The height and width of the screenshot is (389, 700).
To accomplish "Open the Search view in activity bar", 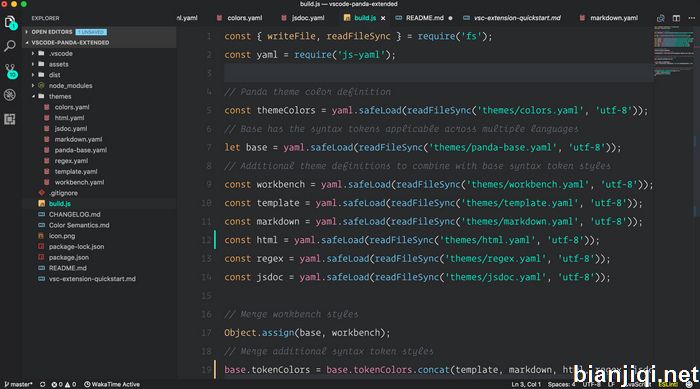I will (10, 46).
